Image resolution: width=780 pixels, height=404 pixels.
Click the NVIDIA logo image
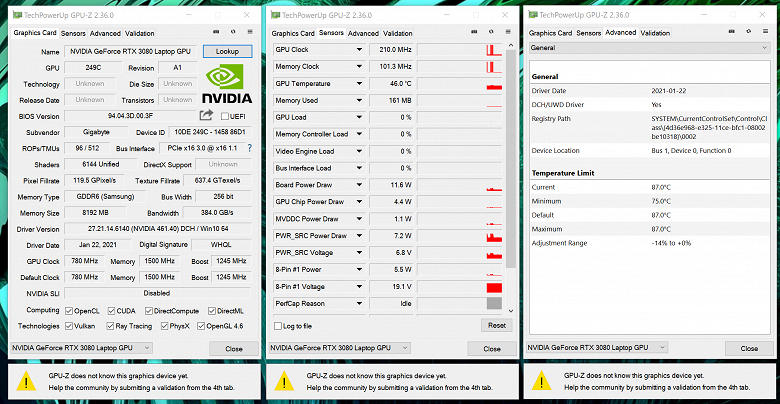pos(227,83)
